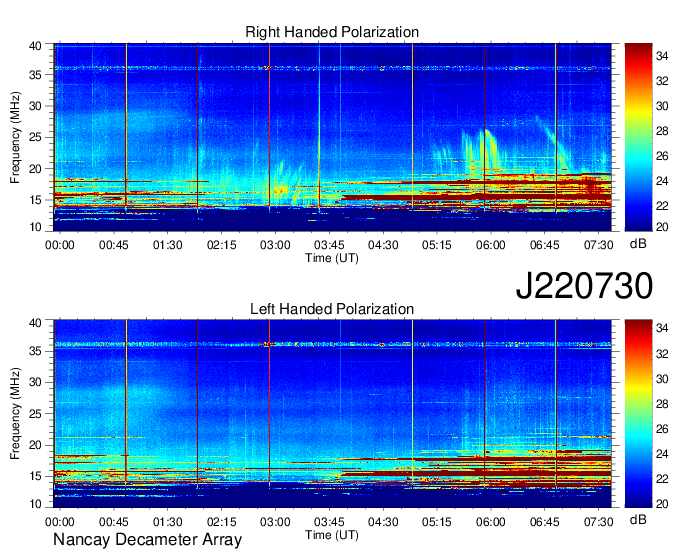This screenshot has height=552, width=680.
Task: Click the 03:45 time tick of Right Handed plot
Action: pyautogui.click(x=329, y=245)
